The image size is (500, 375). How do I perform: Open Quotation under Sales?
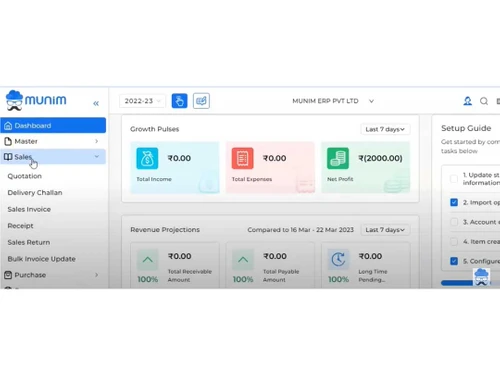pyautogui.click(x=25, y=176)
